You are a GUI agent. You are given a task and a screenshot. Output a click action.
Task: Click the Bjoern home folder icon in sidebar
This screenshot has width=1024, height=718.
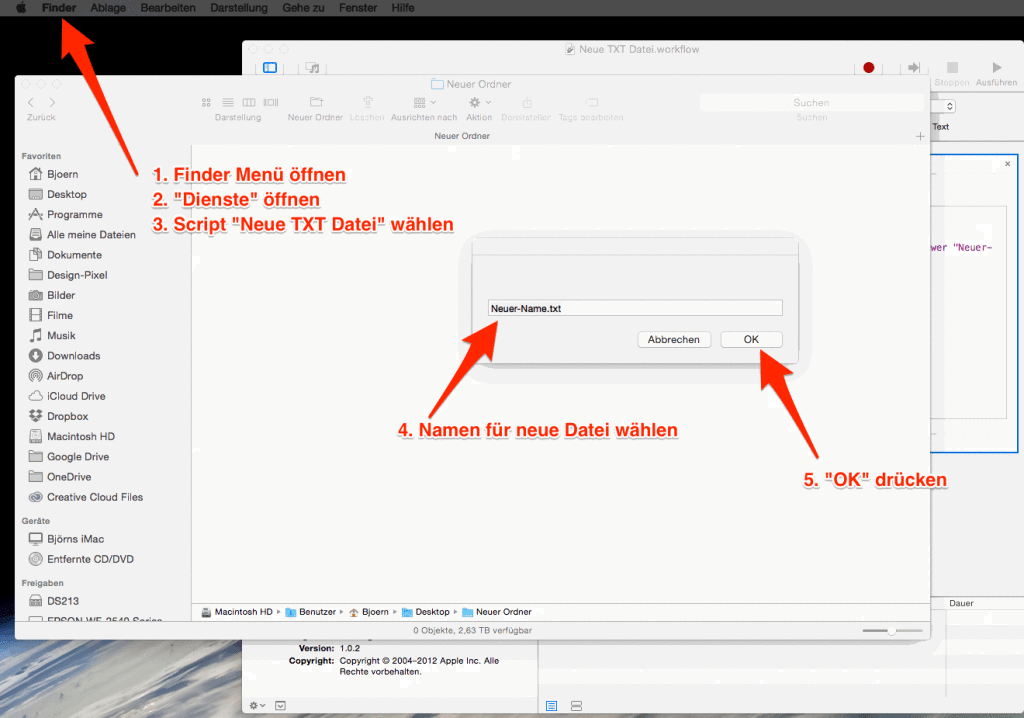point(35,174)
